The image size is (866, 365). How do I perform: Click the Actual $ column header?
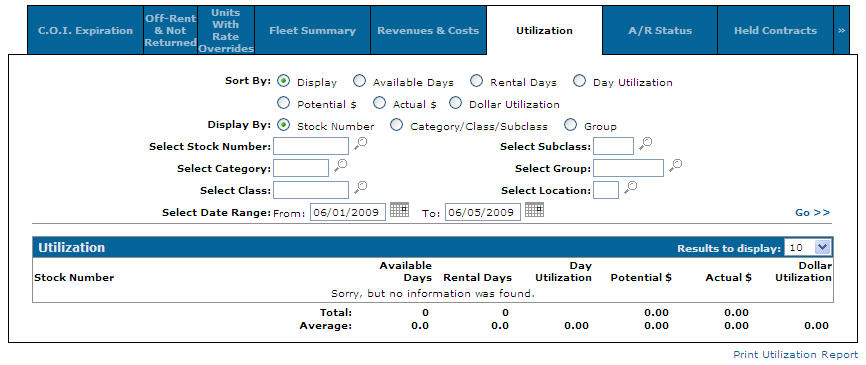pyautogui.click(x=728, y=278)
